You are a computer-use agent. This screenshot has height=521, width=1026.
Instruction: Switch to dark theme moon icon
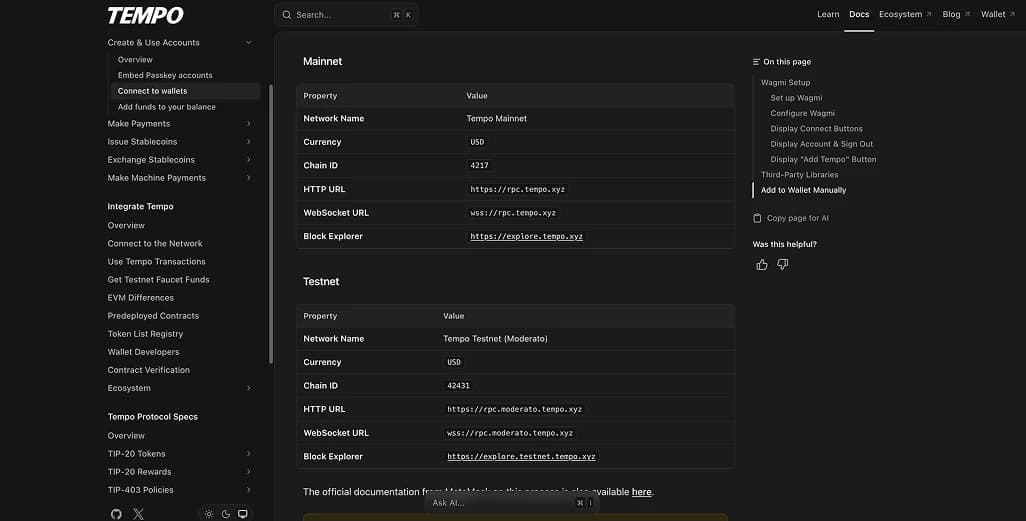226,514
